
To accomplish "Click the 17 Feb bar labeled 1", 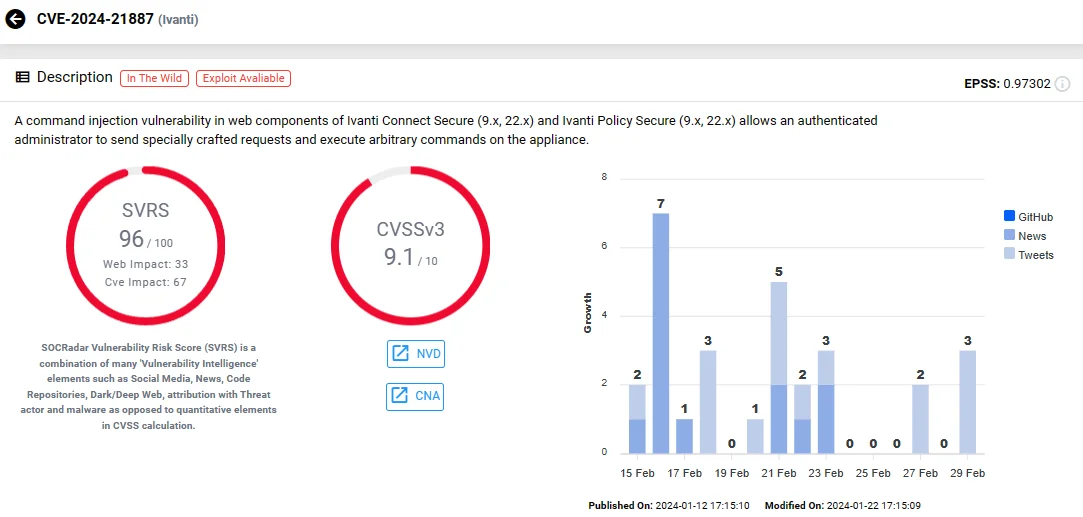I will [684, 436].
